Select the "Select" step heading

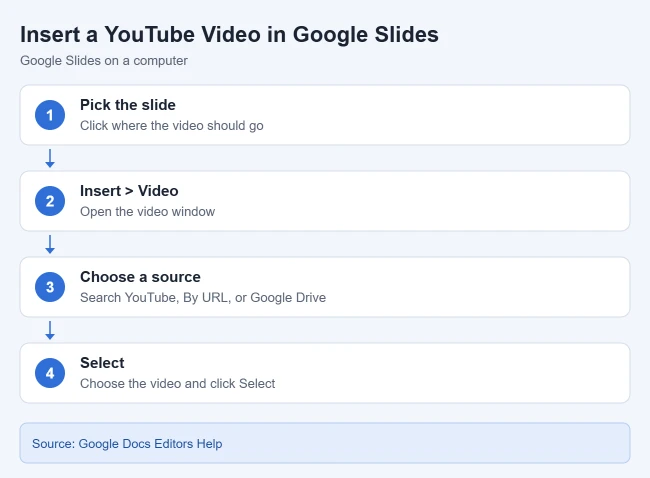point(102,363)
